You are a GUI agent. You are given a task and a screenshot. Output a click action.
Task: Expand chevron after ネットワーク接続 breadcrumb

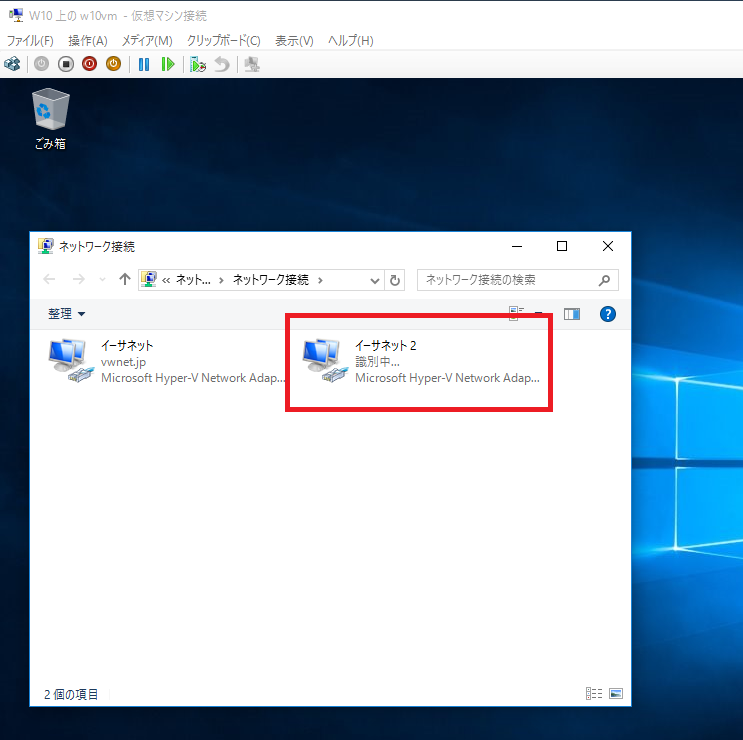(x=320, y=280)
